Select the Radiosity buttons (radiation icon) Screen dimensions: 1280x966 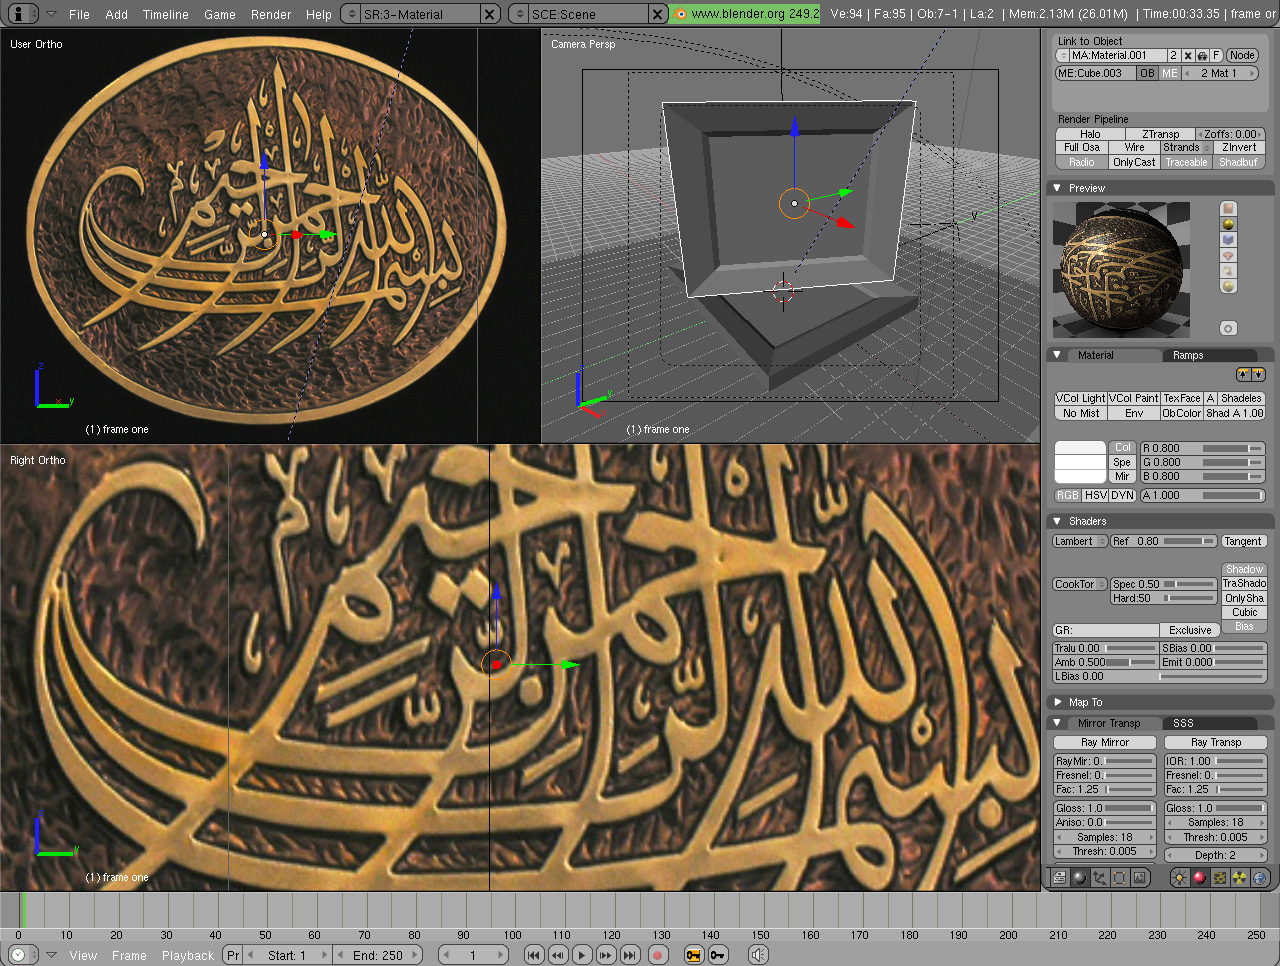pos(1240,877)
